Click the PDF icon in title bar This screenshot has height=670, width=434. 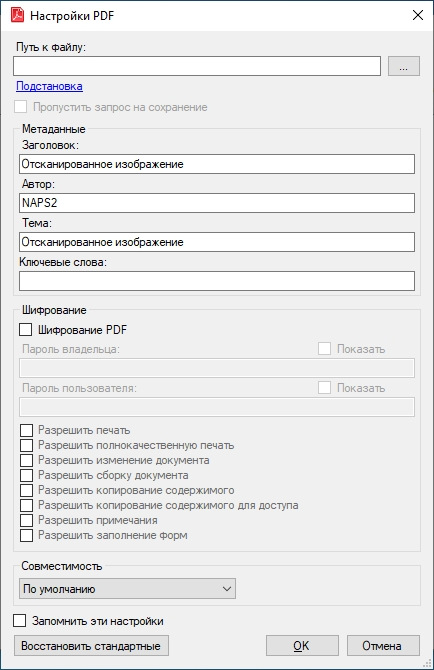tap(17, 15)
